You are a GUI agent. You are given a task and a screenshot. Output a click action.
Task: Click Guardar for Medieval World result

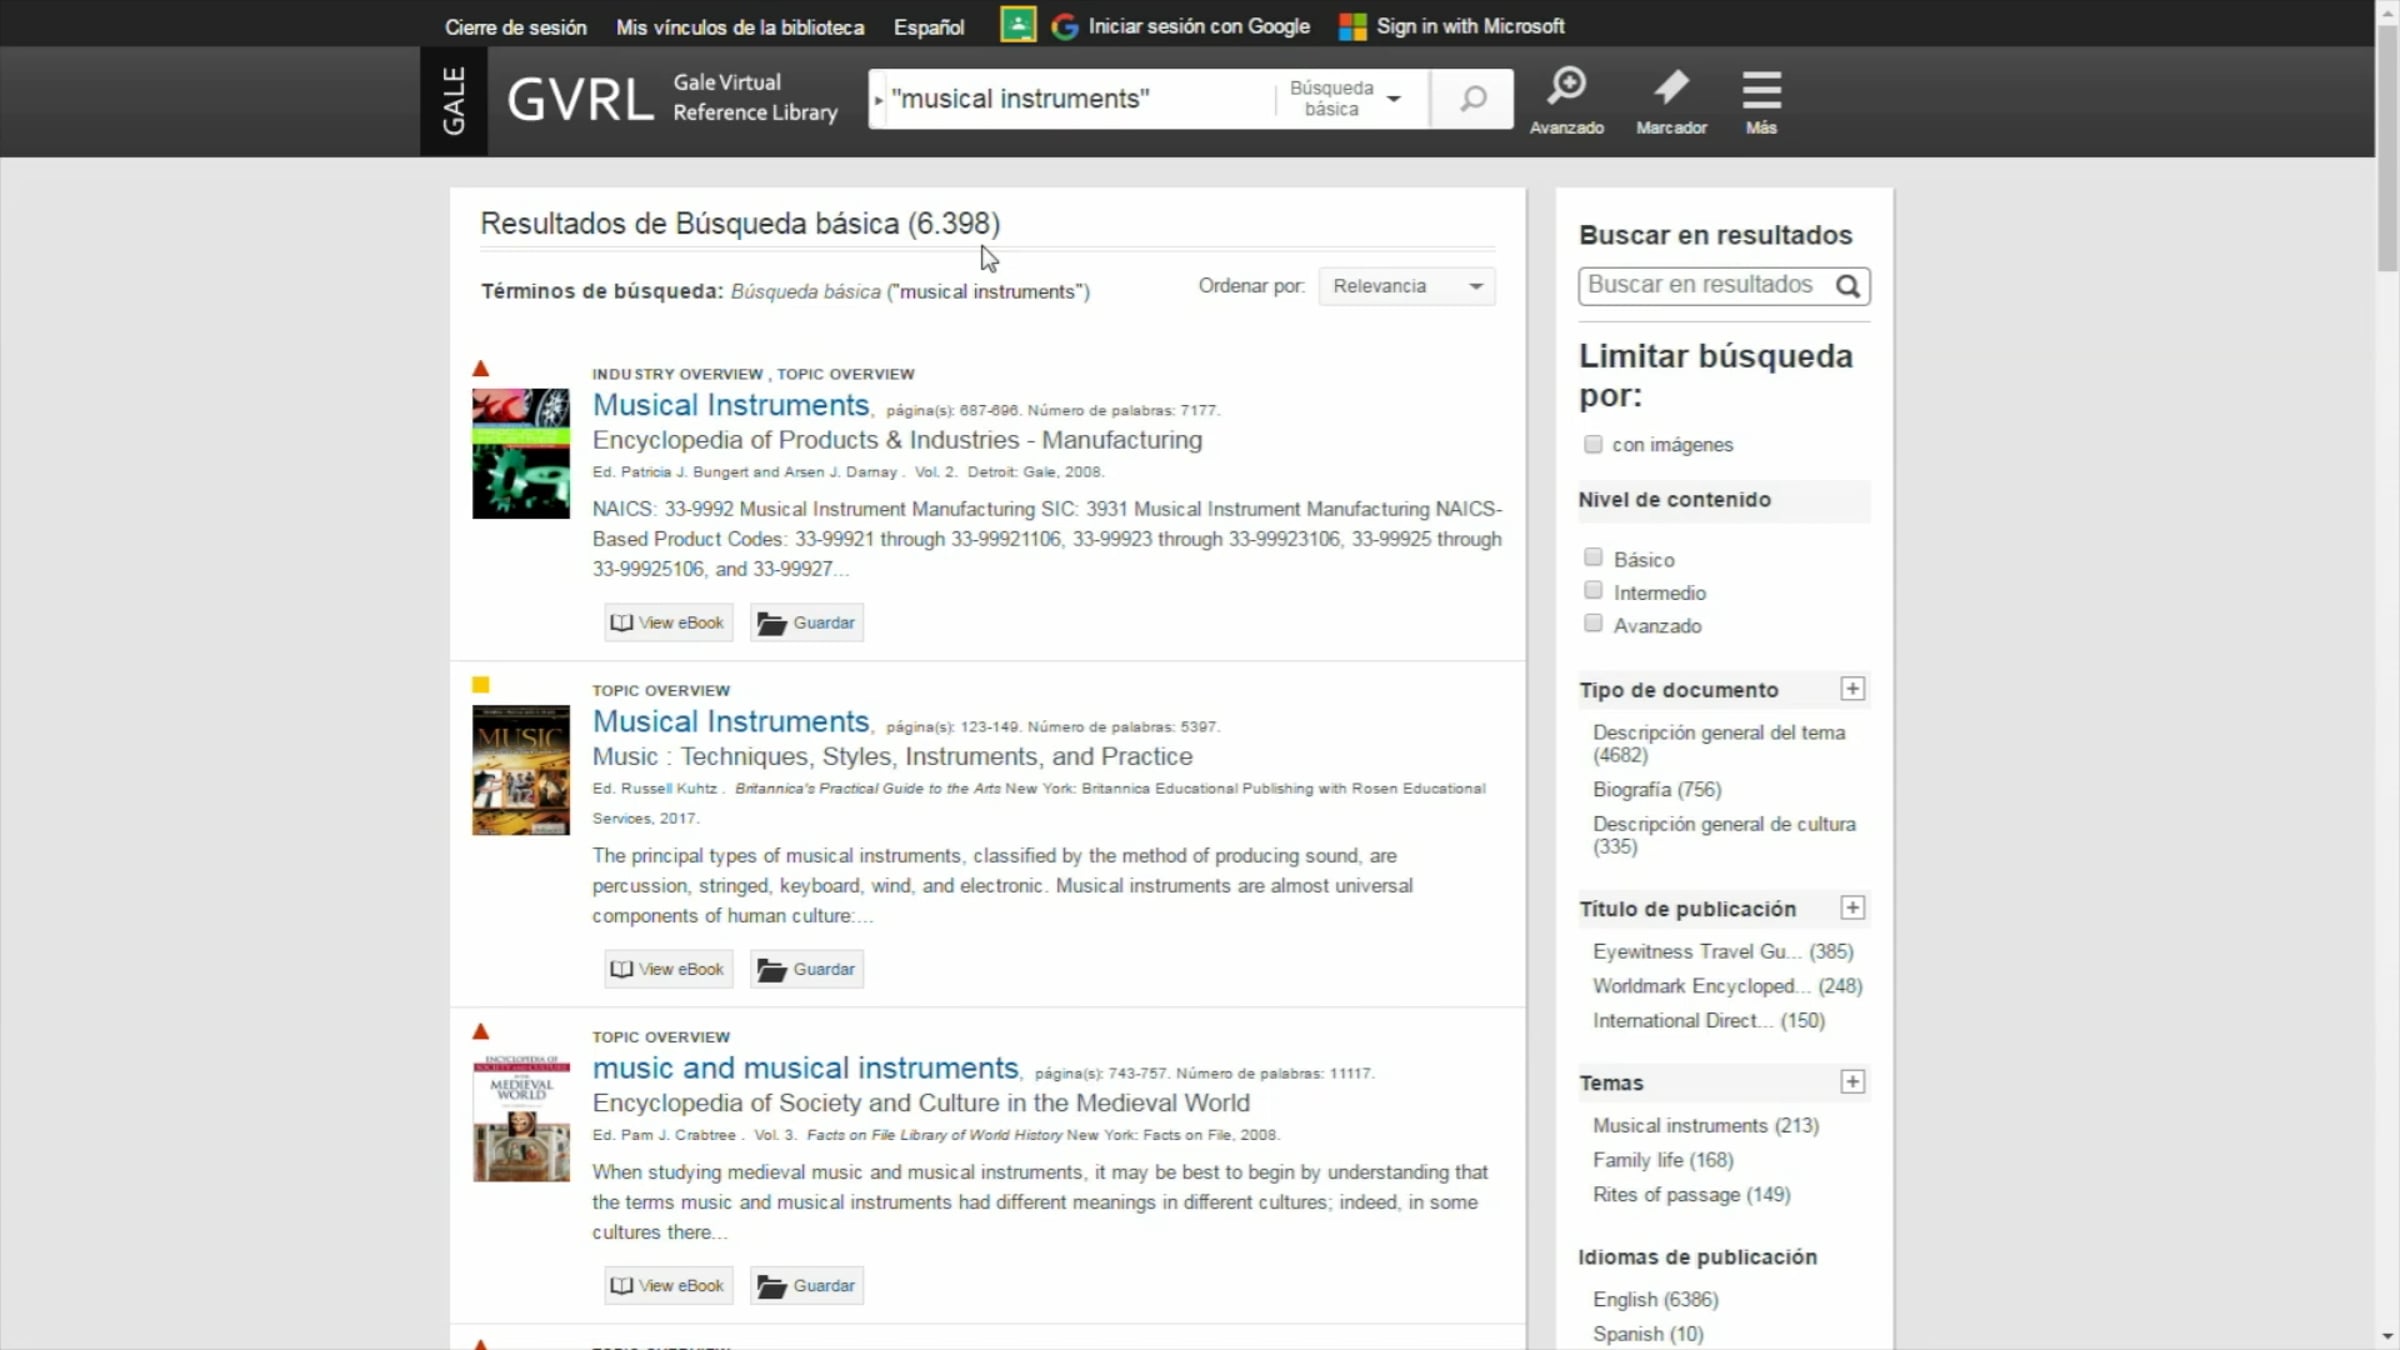(x=806, y=1285)
